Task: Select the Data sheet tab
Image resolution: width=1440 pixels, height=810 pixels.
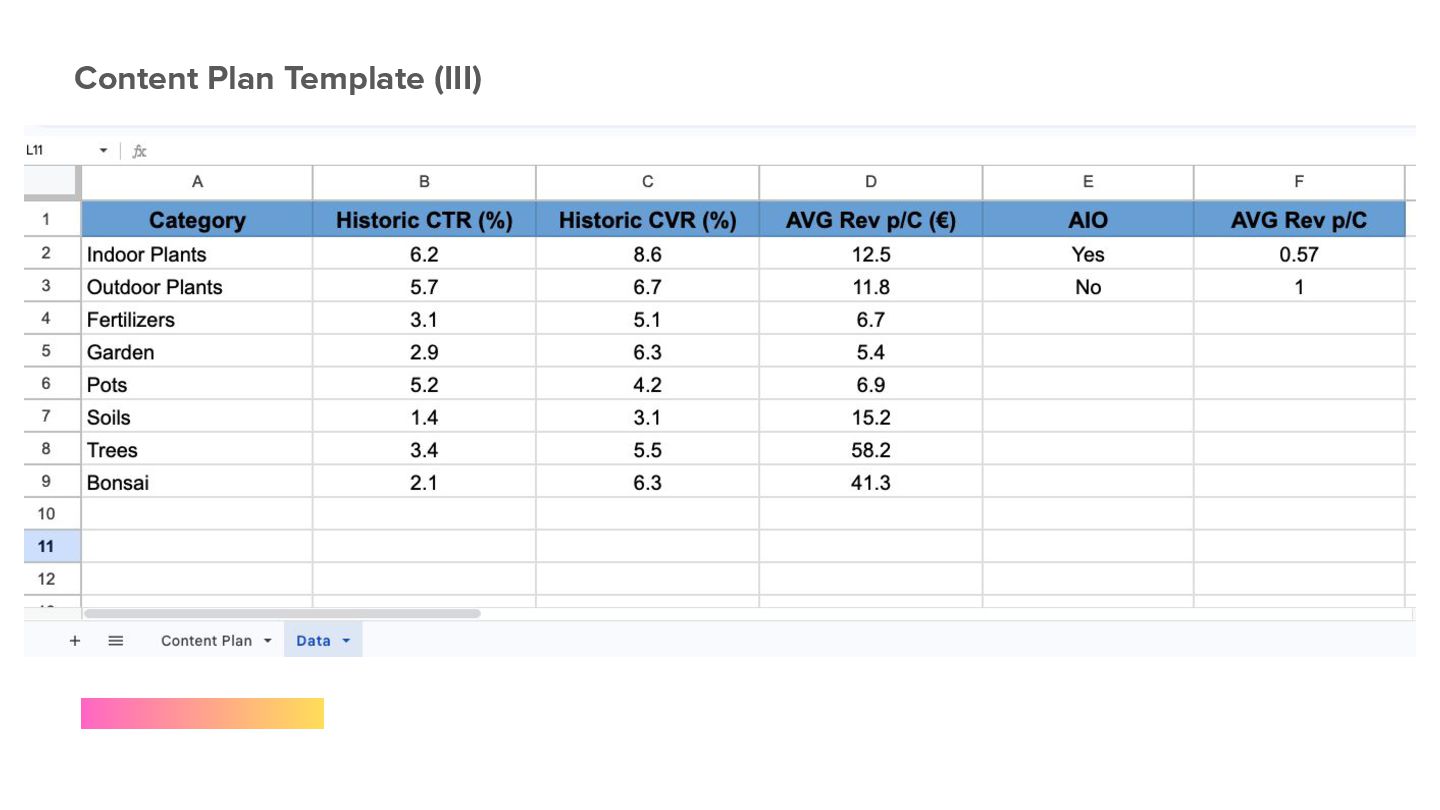Action: point(313,641)
